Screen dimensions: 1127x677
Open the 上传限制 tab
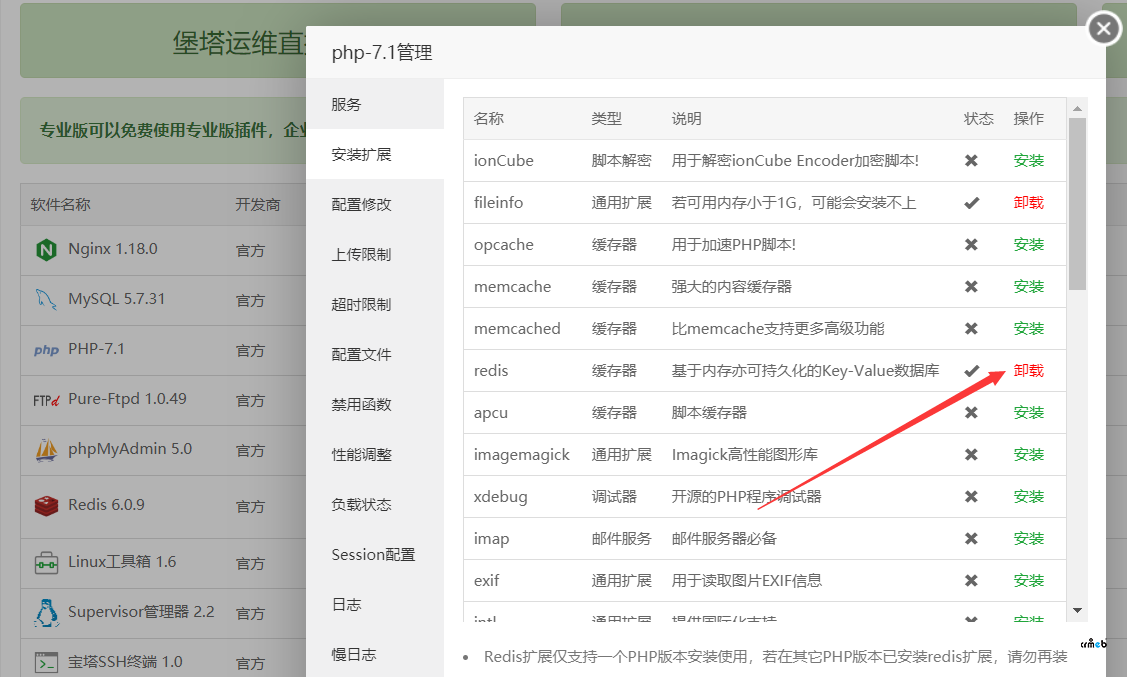click(374, 254)
